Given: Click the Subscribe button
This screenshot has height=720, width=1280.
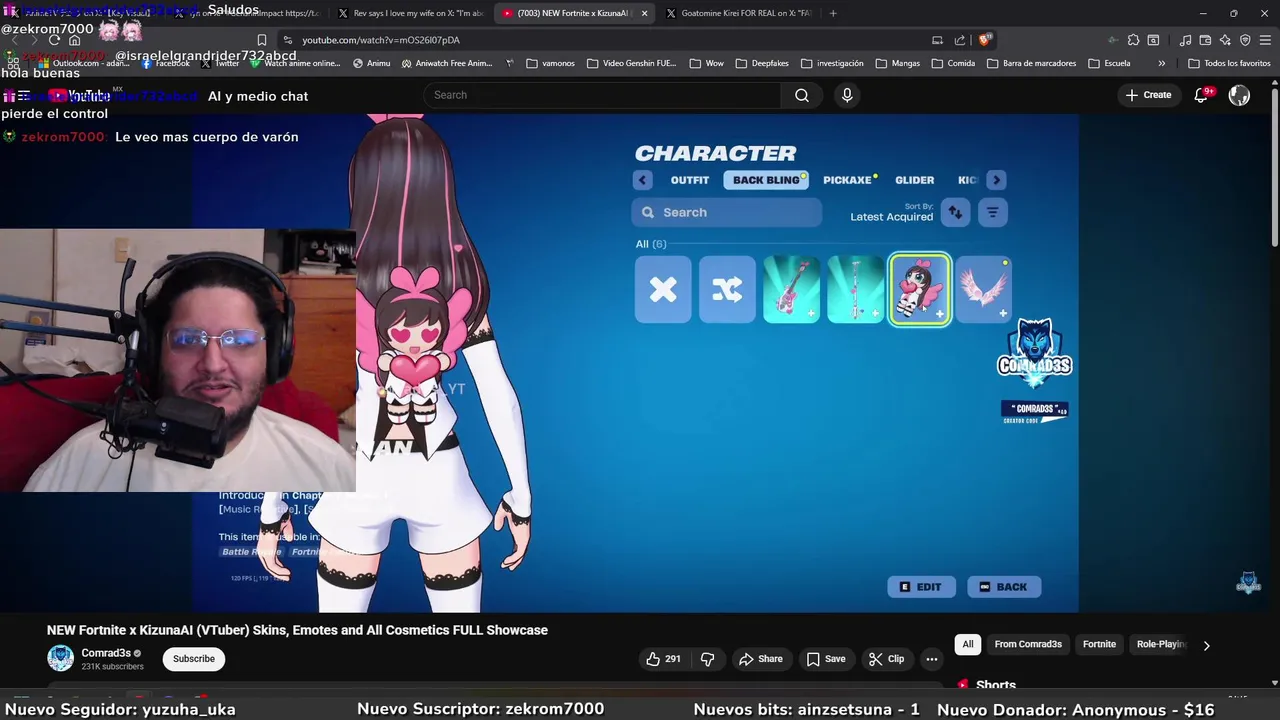Looking at the screenshot, I should tap(194, 659).
